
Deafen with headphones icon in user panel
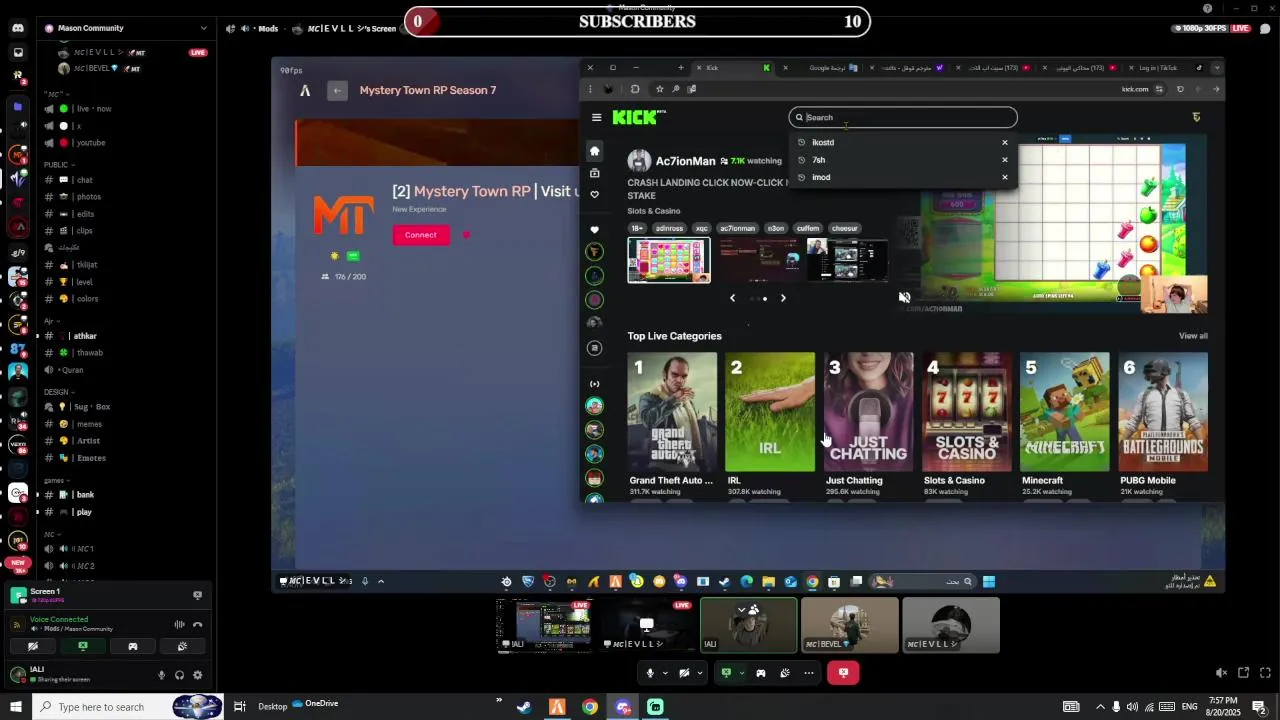pos(179,675)
